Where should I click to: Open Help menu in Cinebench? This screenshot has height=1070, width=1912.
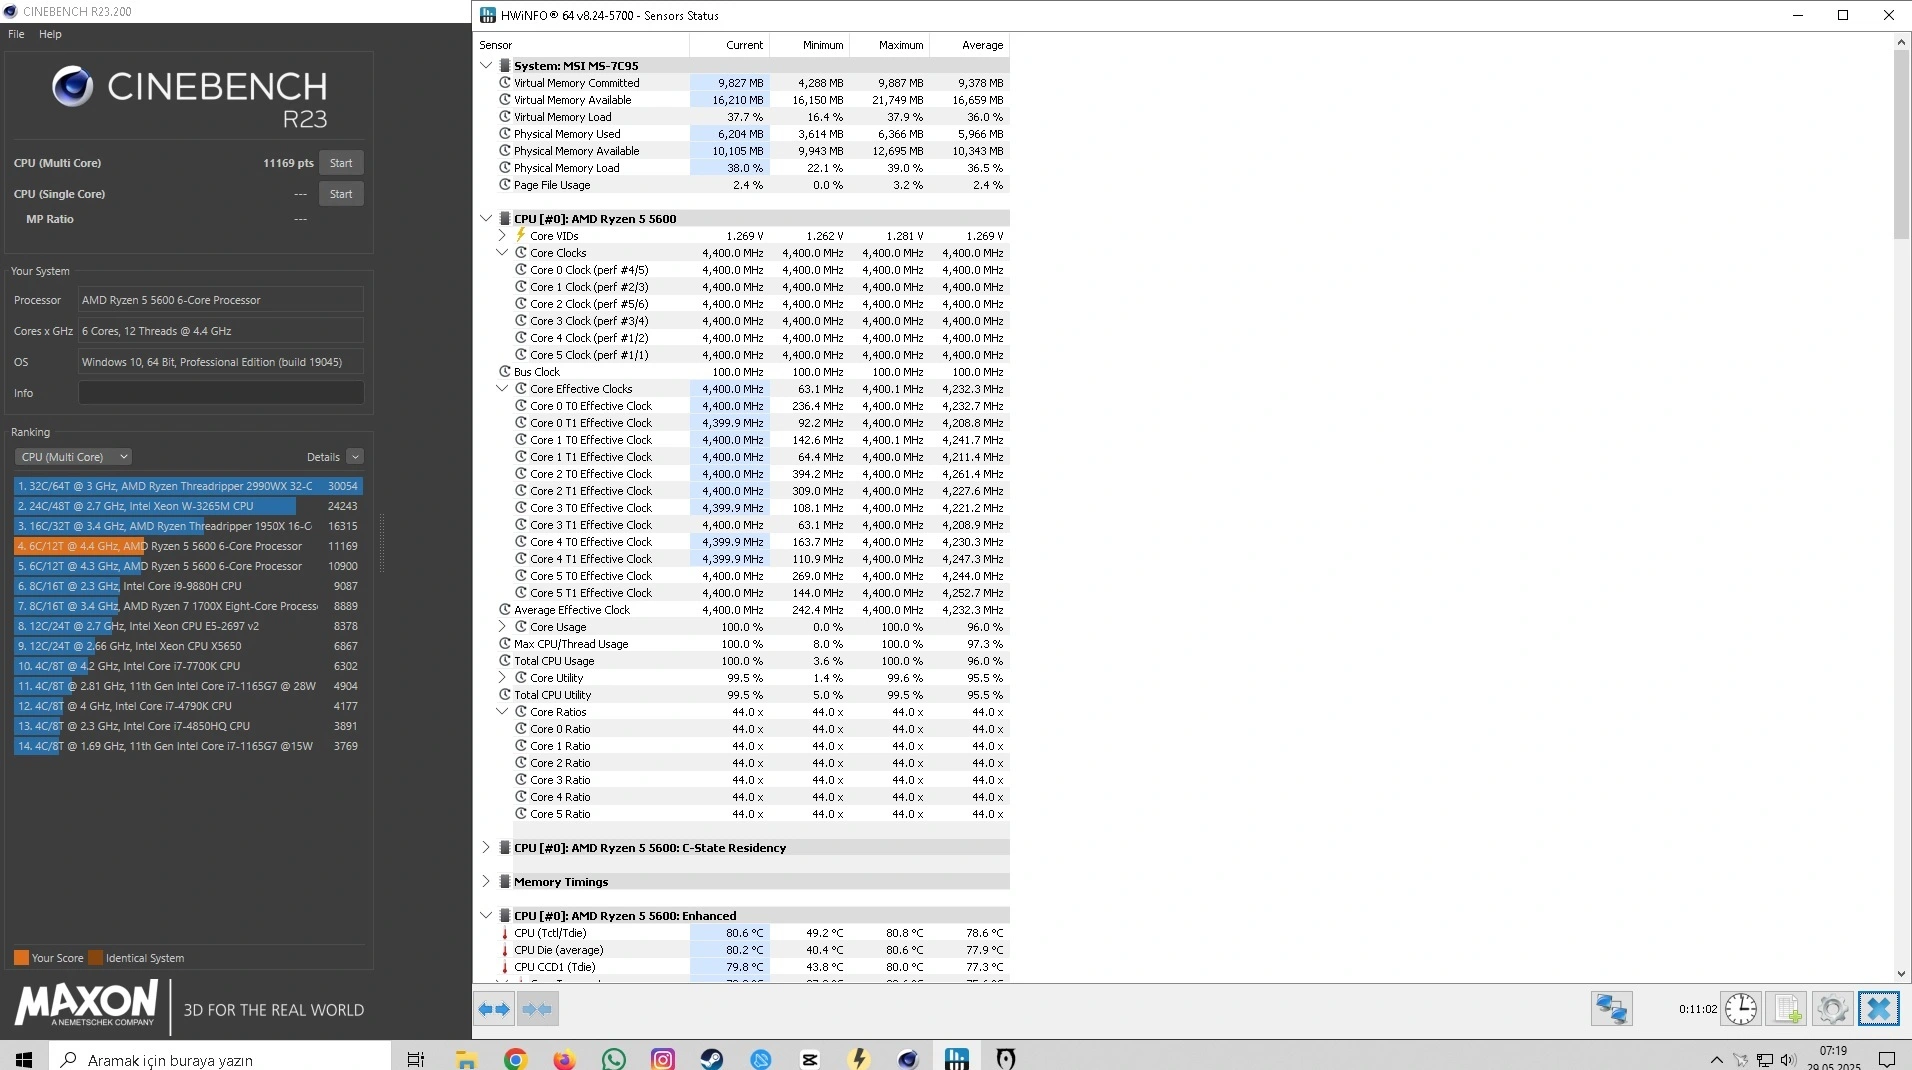tap(50, 34)
